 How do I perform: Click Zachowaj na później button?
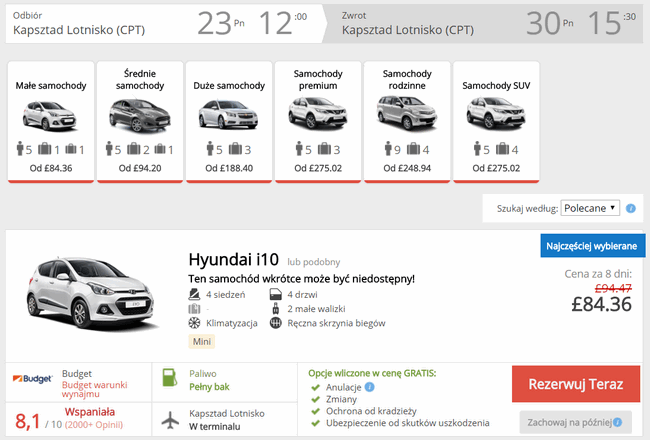575,422
